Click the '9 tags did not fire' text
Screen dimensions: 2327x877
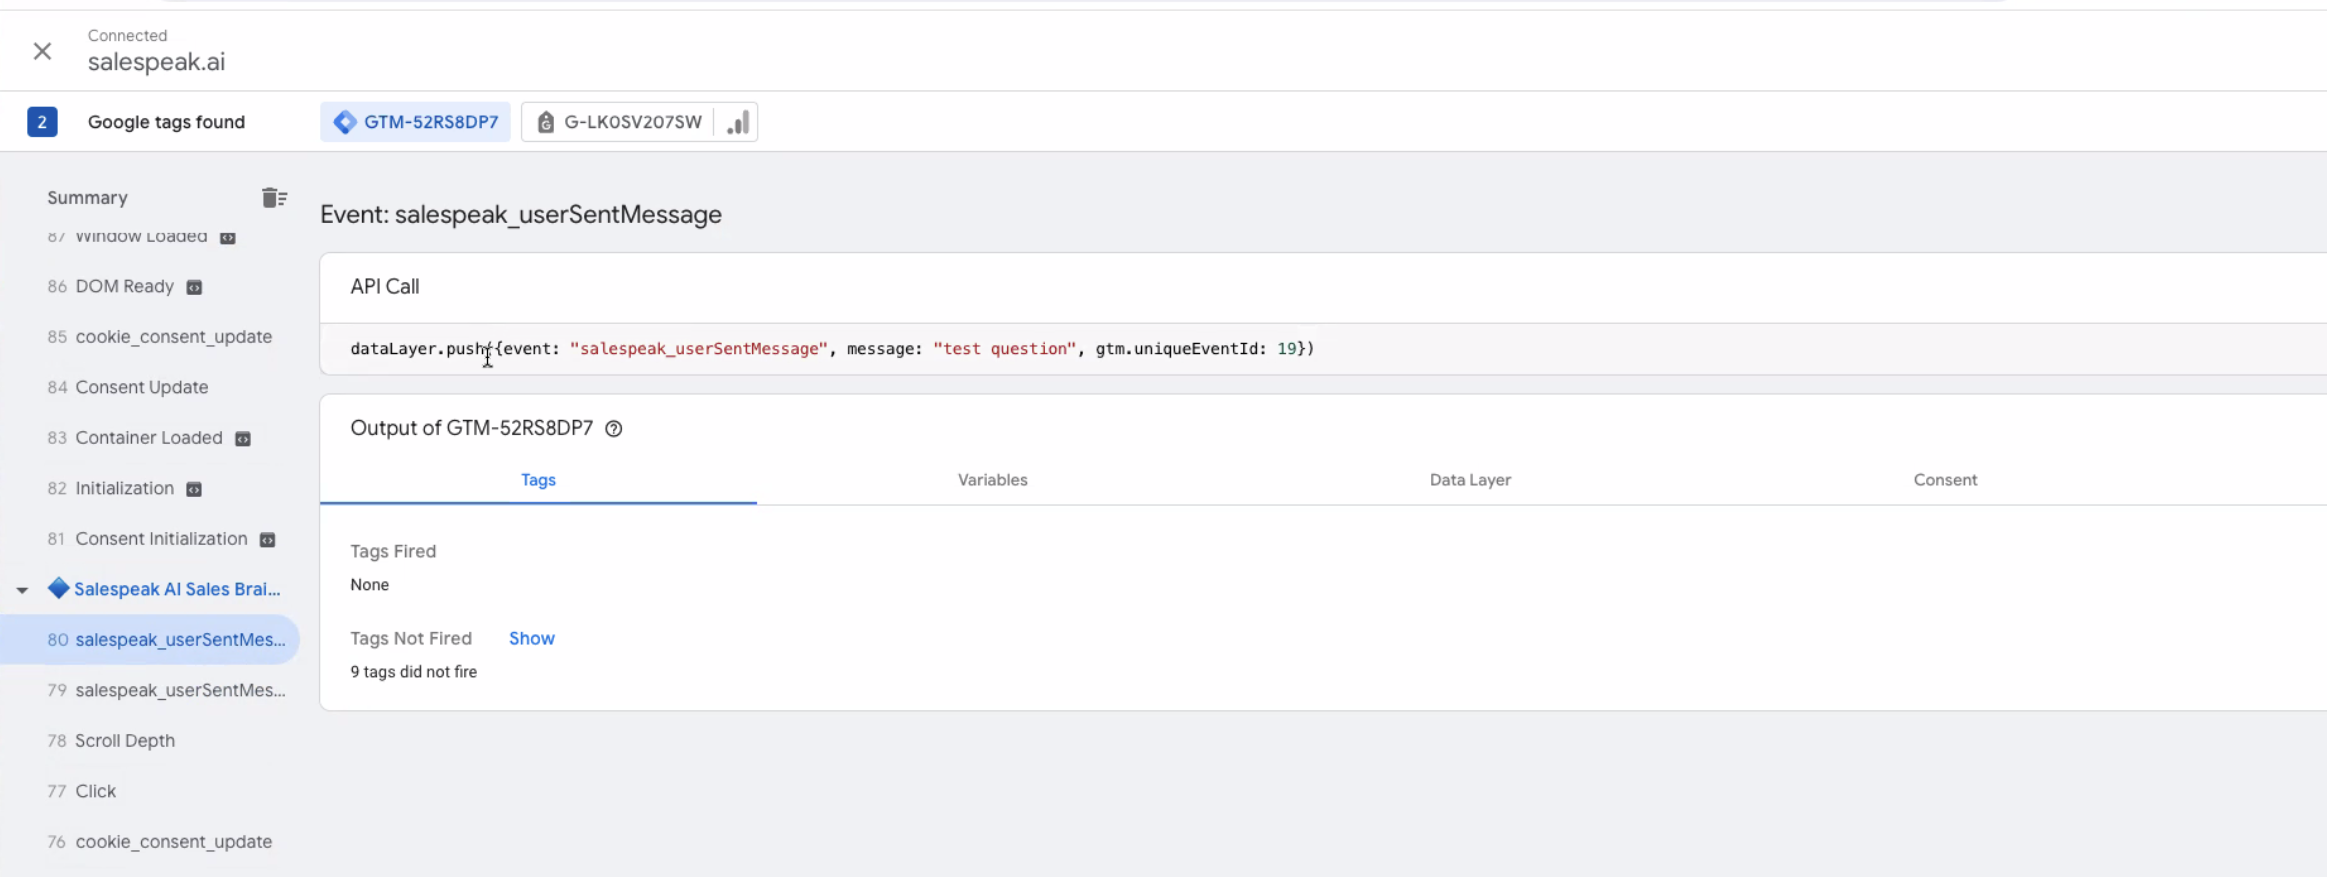[x=413, y=672]
